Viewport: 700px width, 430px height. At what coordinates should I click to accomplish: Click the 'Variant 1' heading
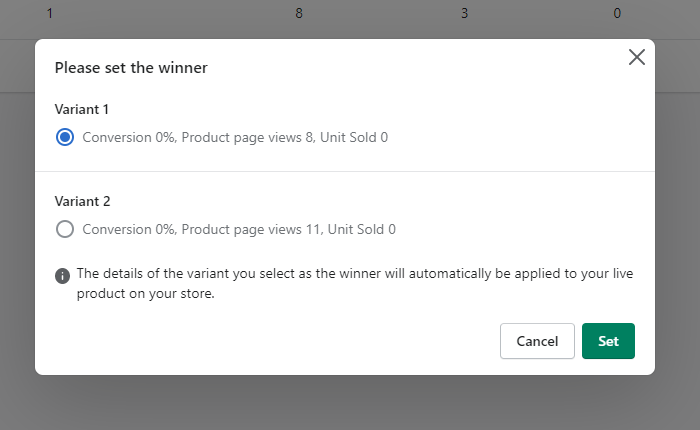click(81, 108)
